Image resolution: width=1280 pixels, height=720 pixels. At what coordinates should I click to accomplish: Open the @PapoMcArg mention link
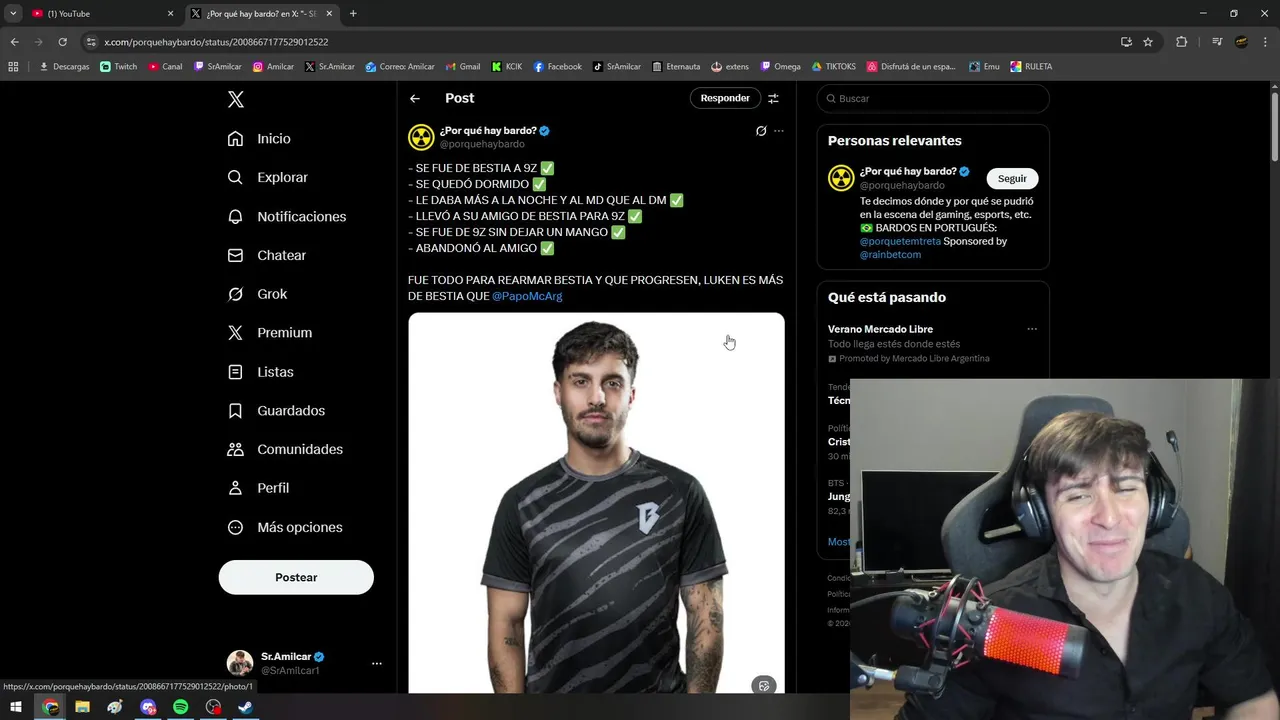click(527, 296)
